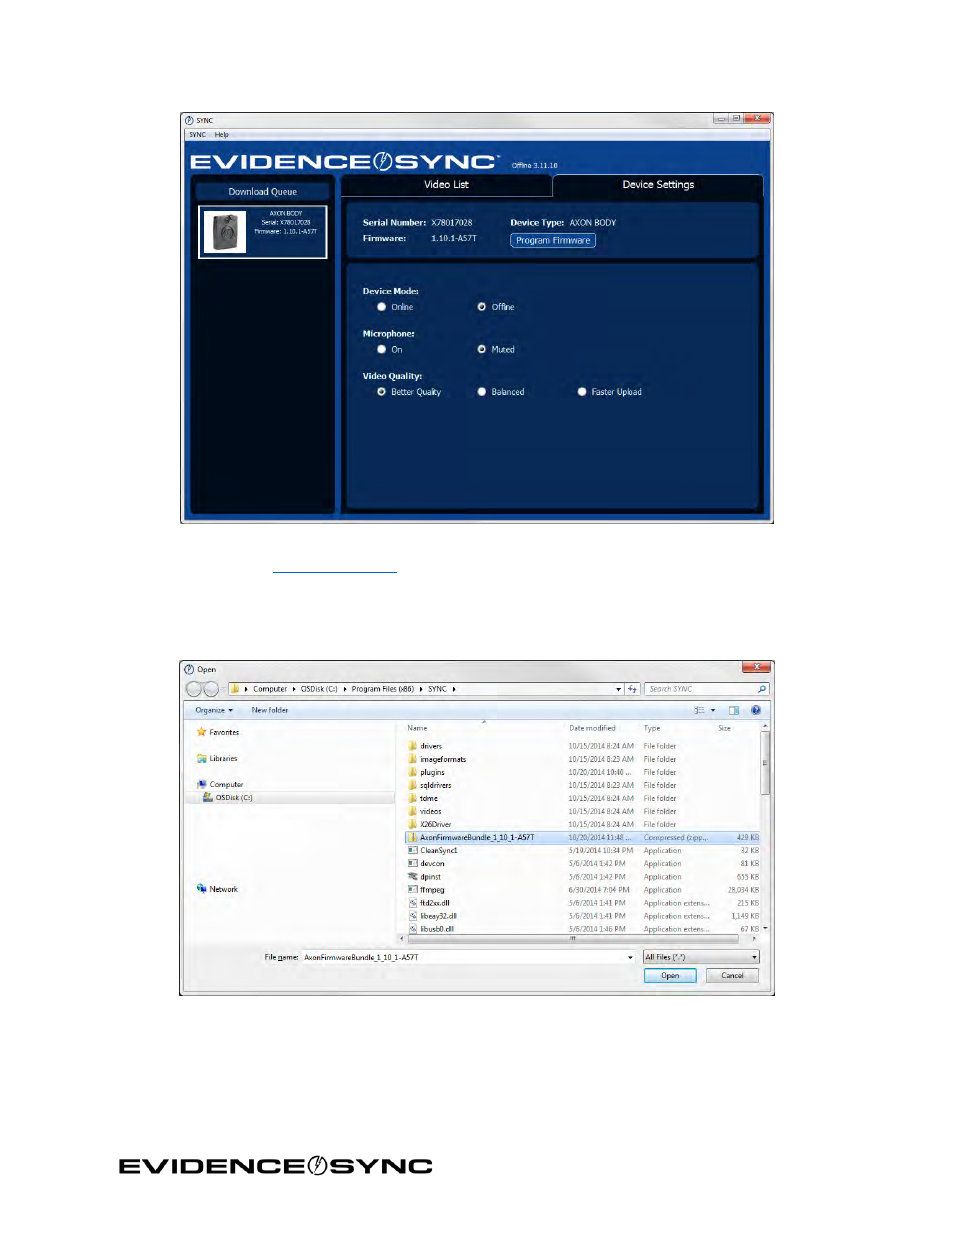Select the ftd2xx.dll file icon

[412, 903]
